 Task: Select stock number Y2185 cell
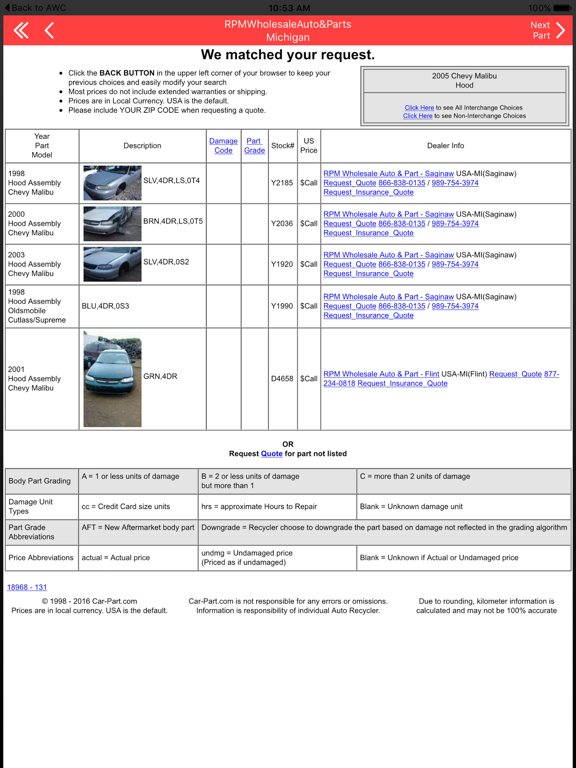pos(282,183)
